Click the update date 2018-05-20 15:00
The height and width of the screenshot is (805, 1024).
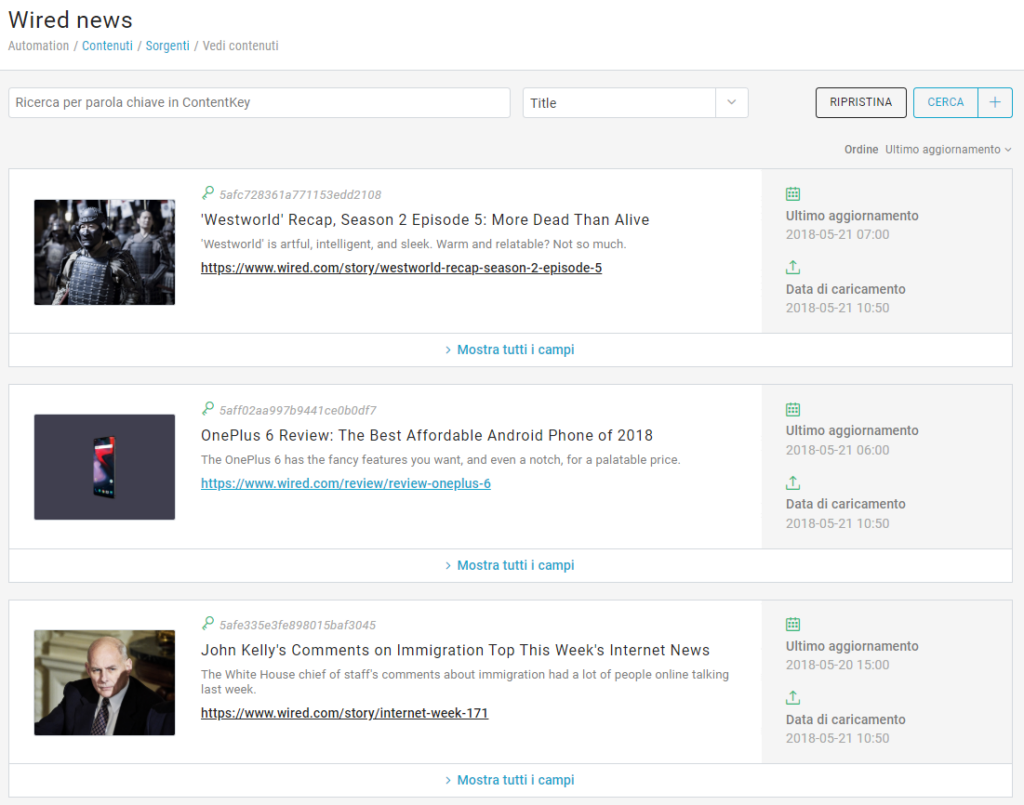[837, 665]
